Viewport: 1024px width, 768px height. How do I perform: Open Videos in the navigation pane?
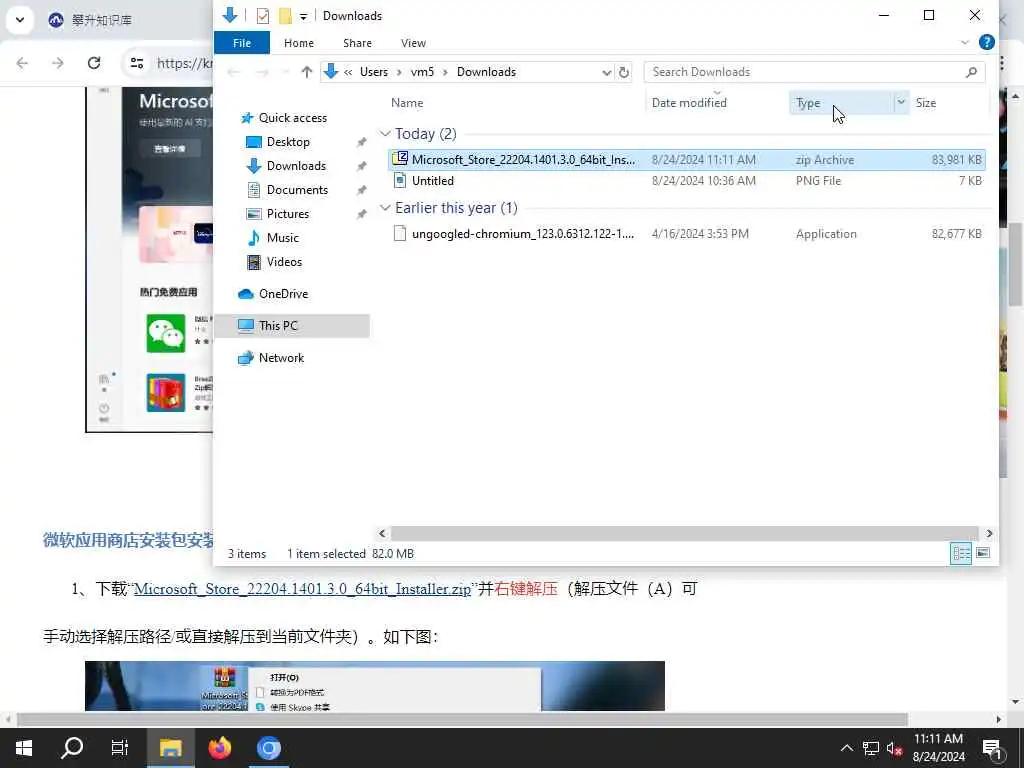pos(284,262)
